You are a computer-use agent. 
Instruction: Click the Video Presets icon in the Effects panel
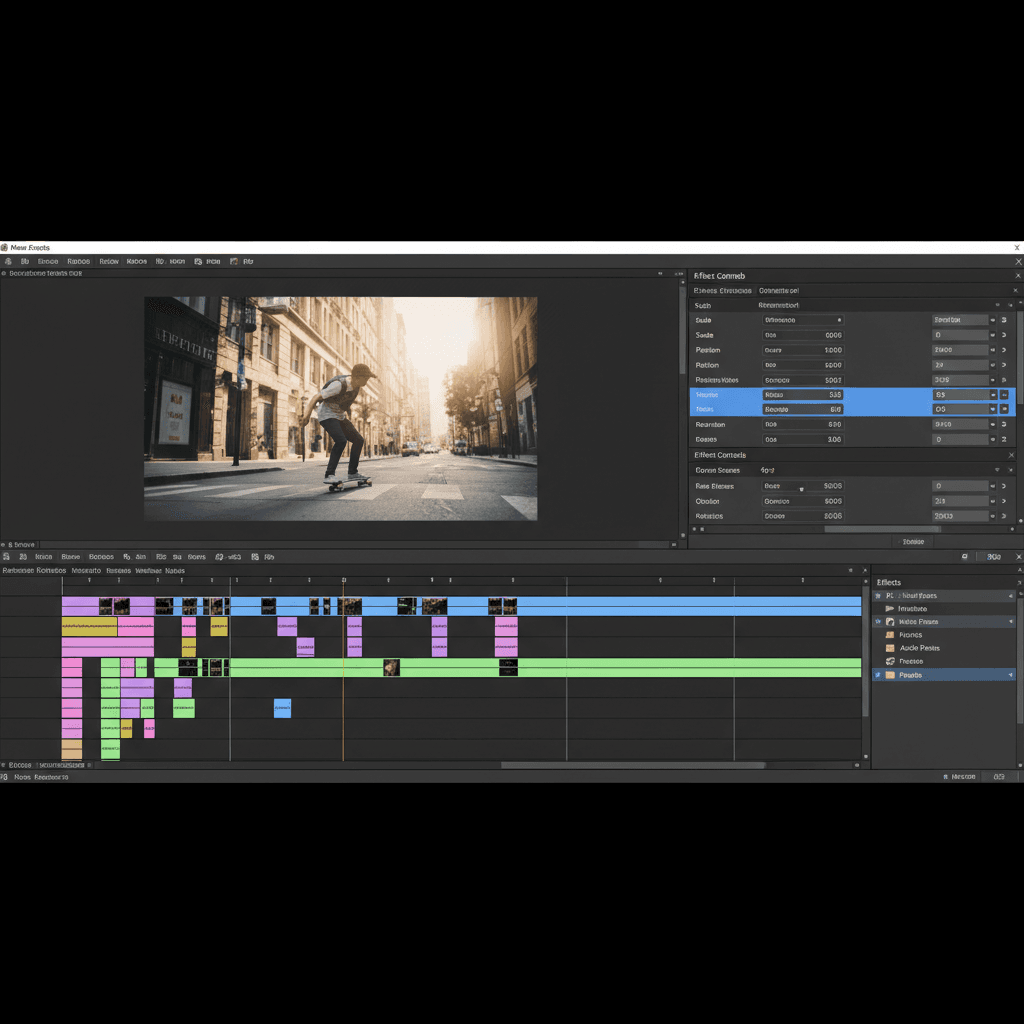[890, 621]
